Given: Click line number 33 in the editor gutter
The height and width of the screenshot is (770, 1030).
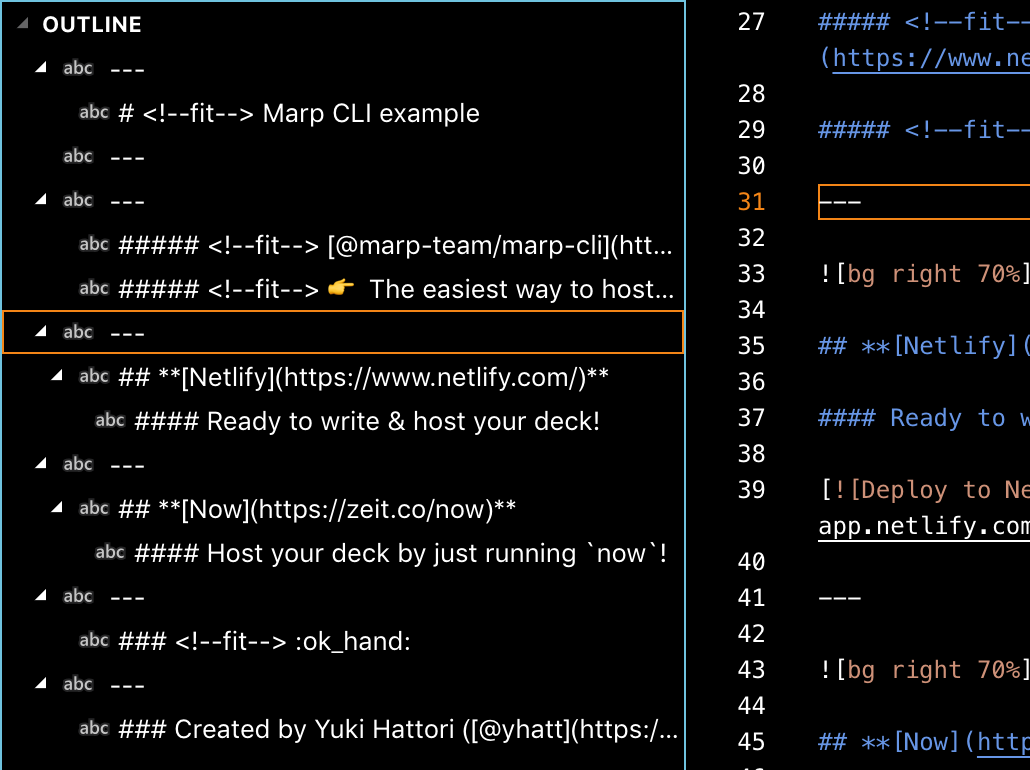Looking at the screenshot, I should pyautogui.click(x=751, y=273).
